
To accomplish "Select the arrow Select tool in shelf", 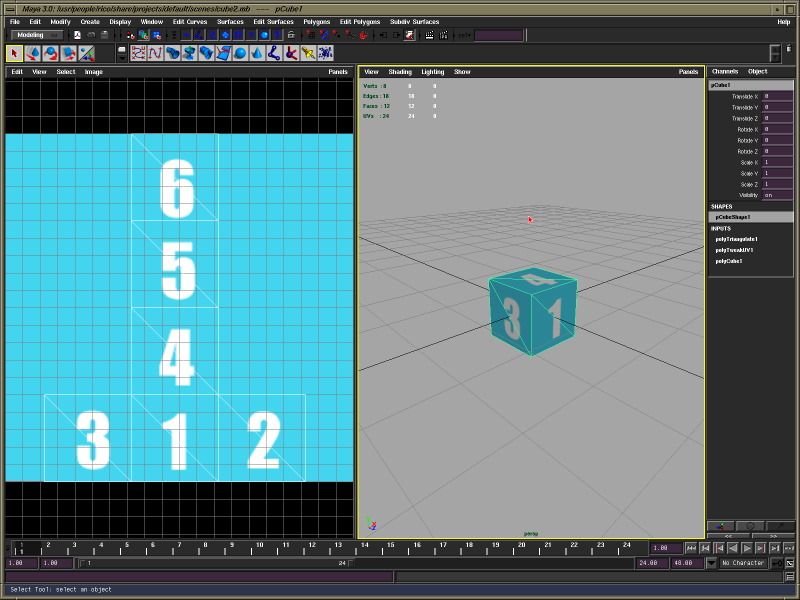I will [15, 52].
